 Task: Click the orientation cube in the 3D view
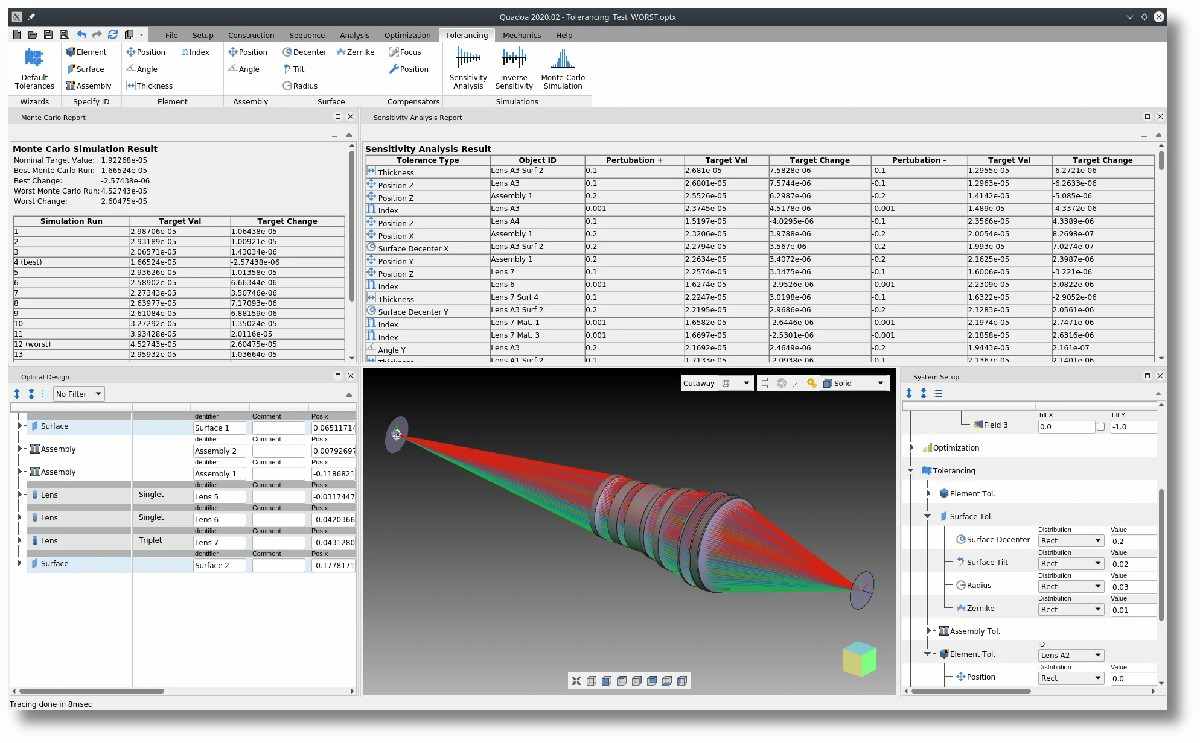(859, 658)
